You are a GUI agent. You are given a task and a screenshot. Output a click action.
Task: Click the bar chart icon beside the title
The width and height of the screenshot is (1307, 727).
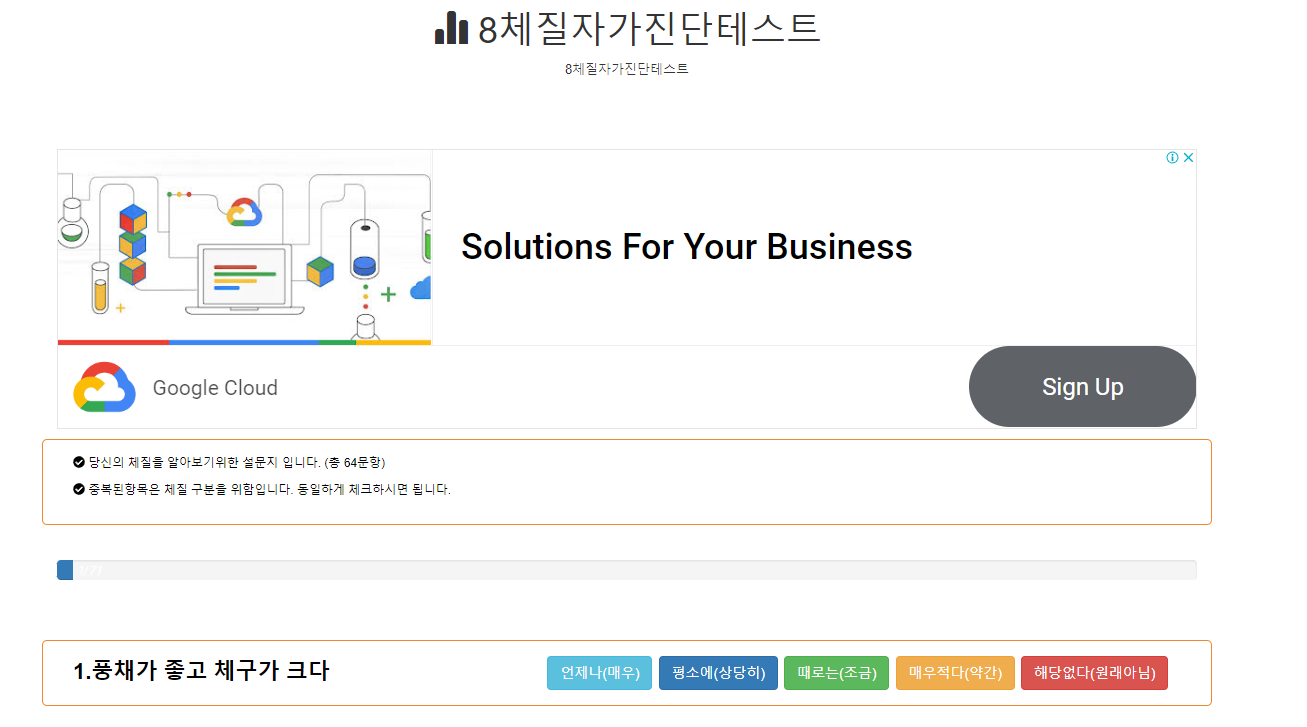click(452, 28)
